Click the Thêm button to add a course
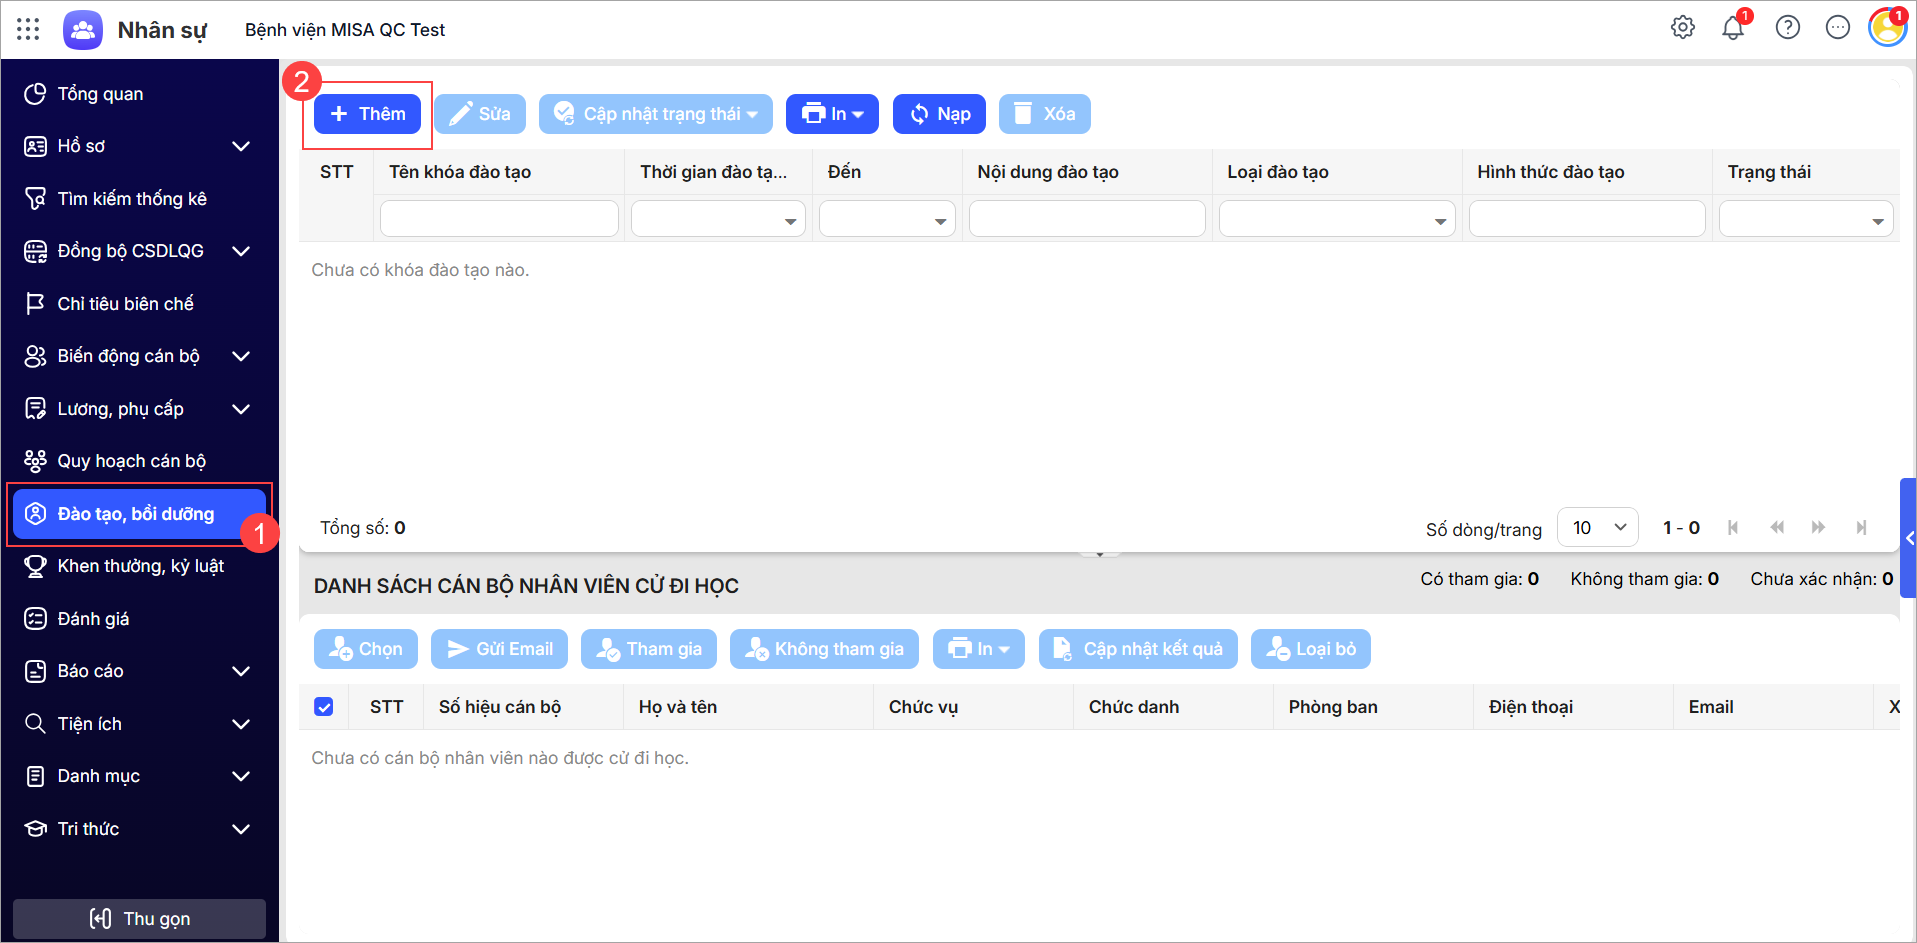 367,114
